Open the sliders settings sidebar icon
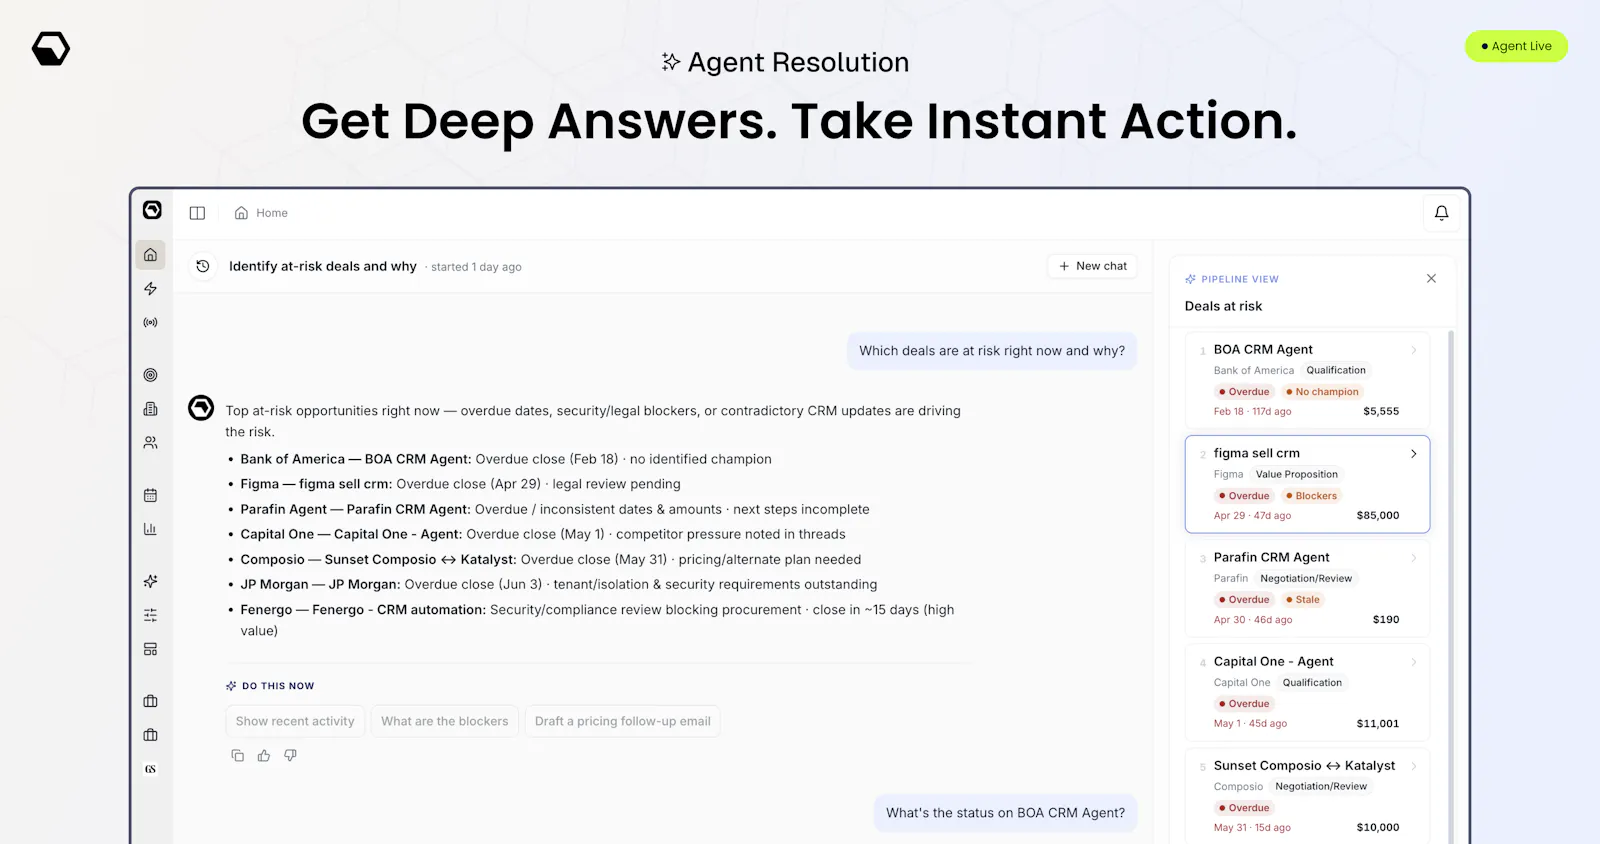The image size is (1600, 844). (x=151, y=615)
